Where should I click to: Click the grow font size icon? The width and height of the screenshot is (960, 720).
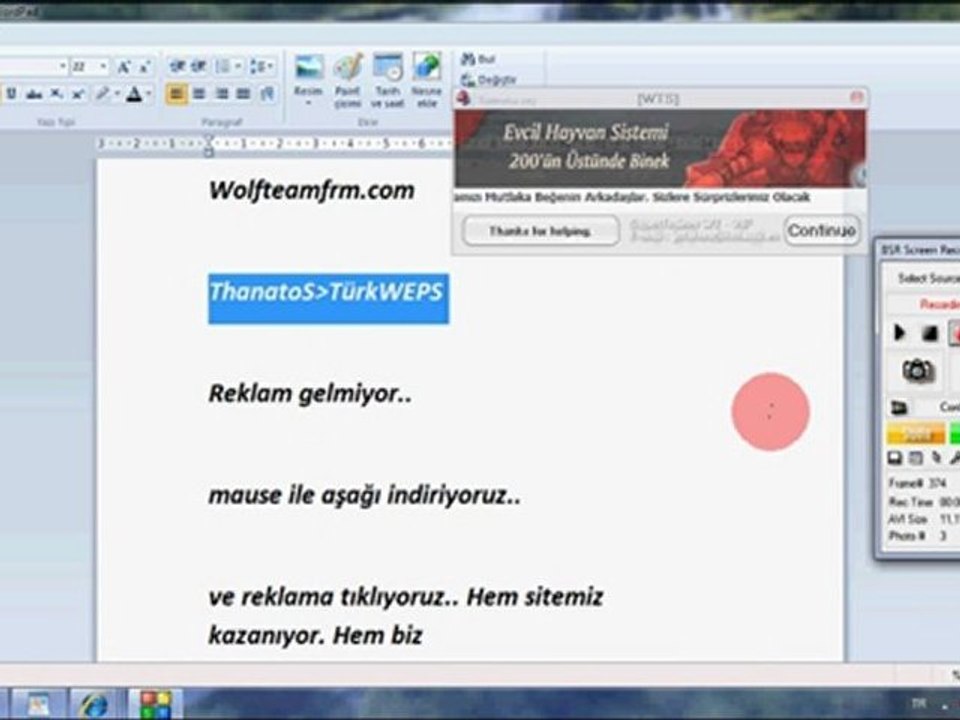[x=123, y=66]
